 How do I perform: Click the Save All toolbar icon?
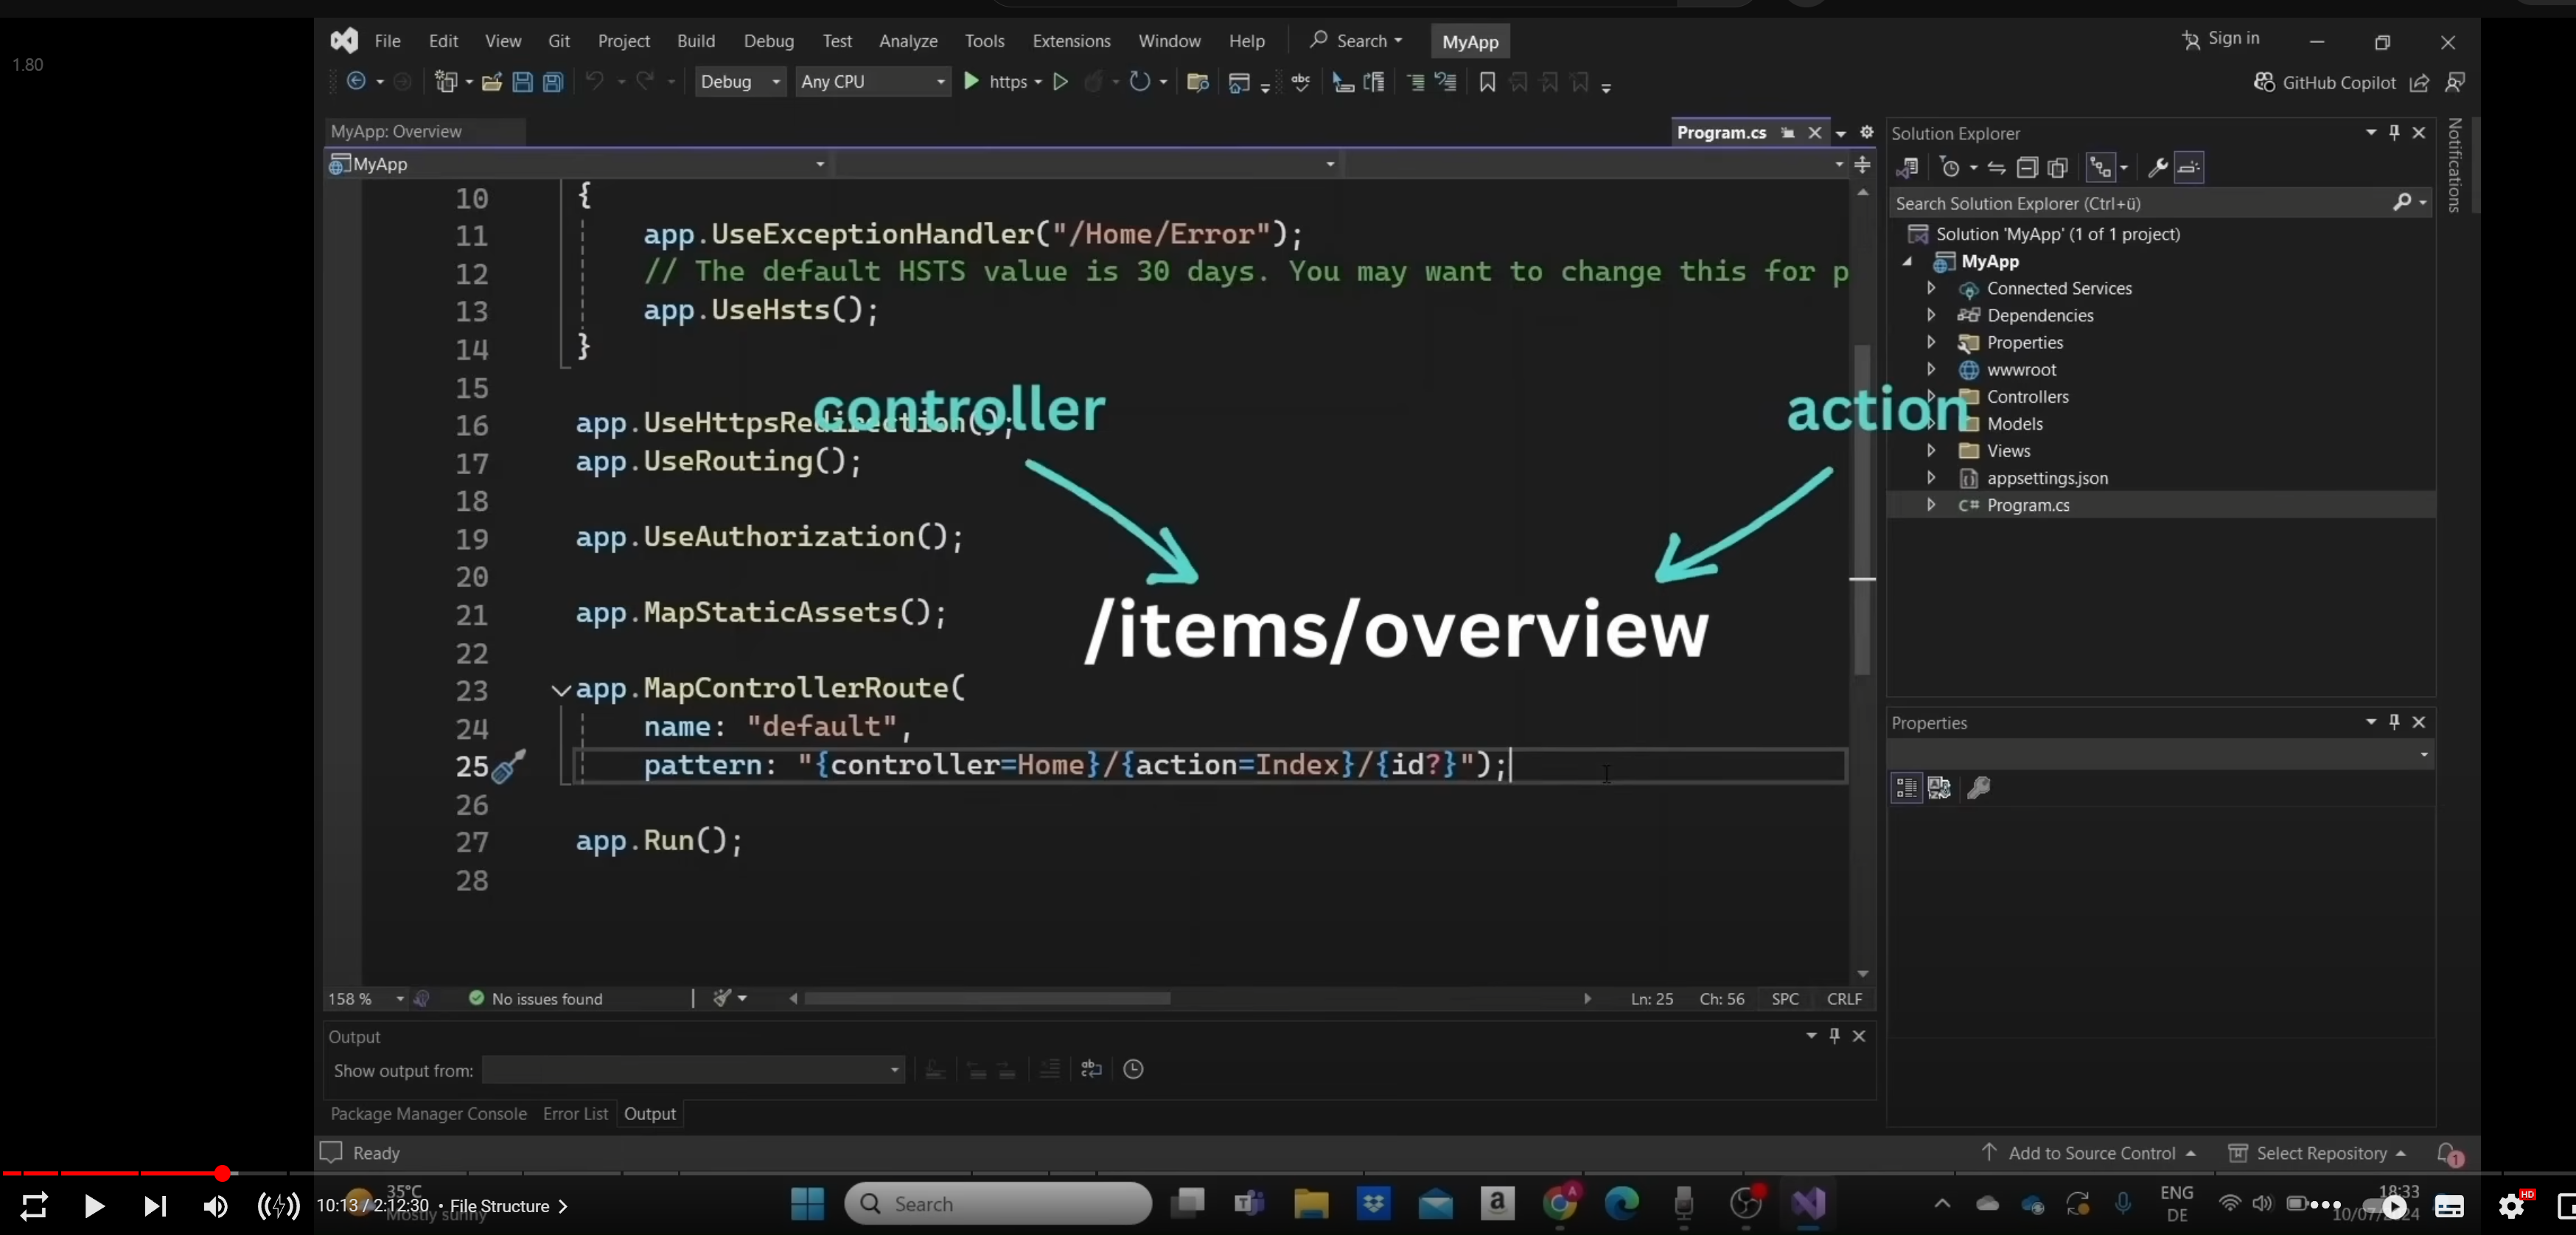click(x=553, y=82)
